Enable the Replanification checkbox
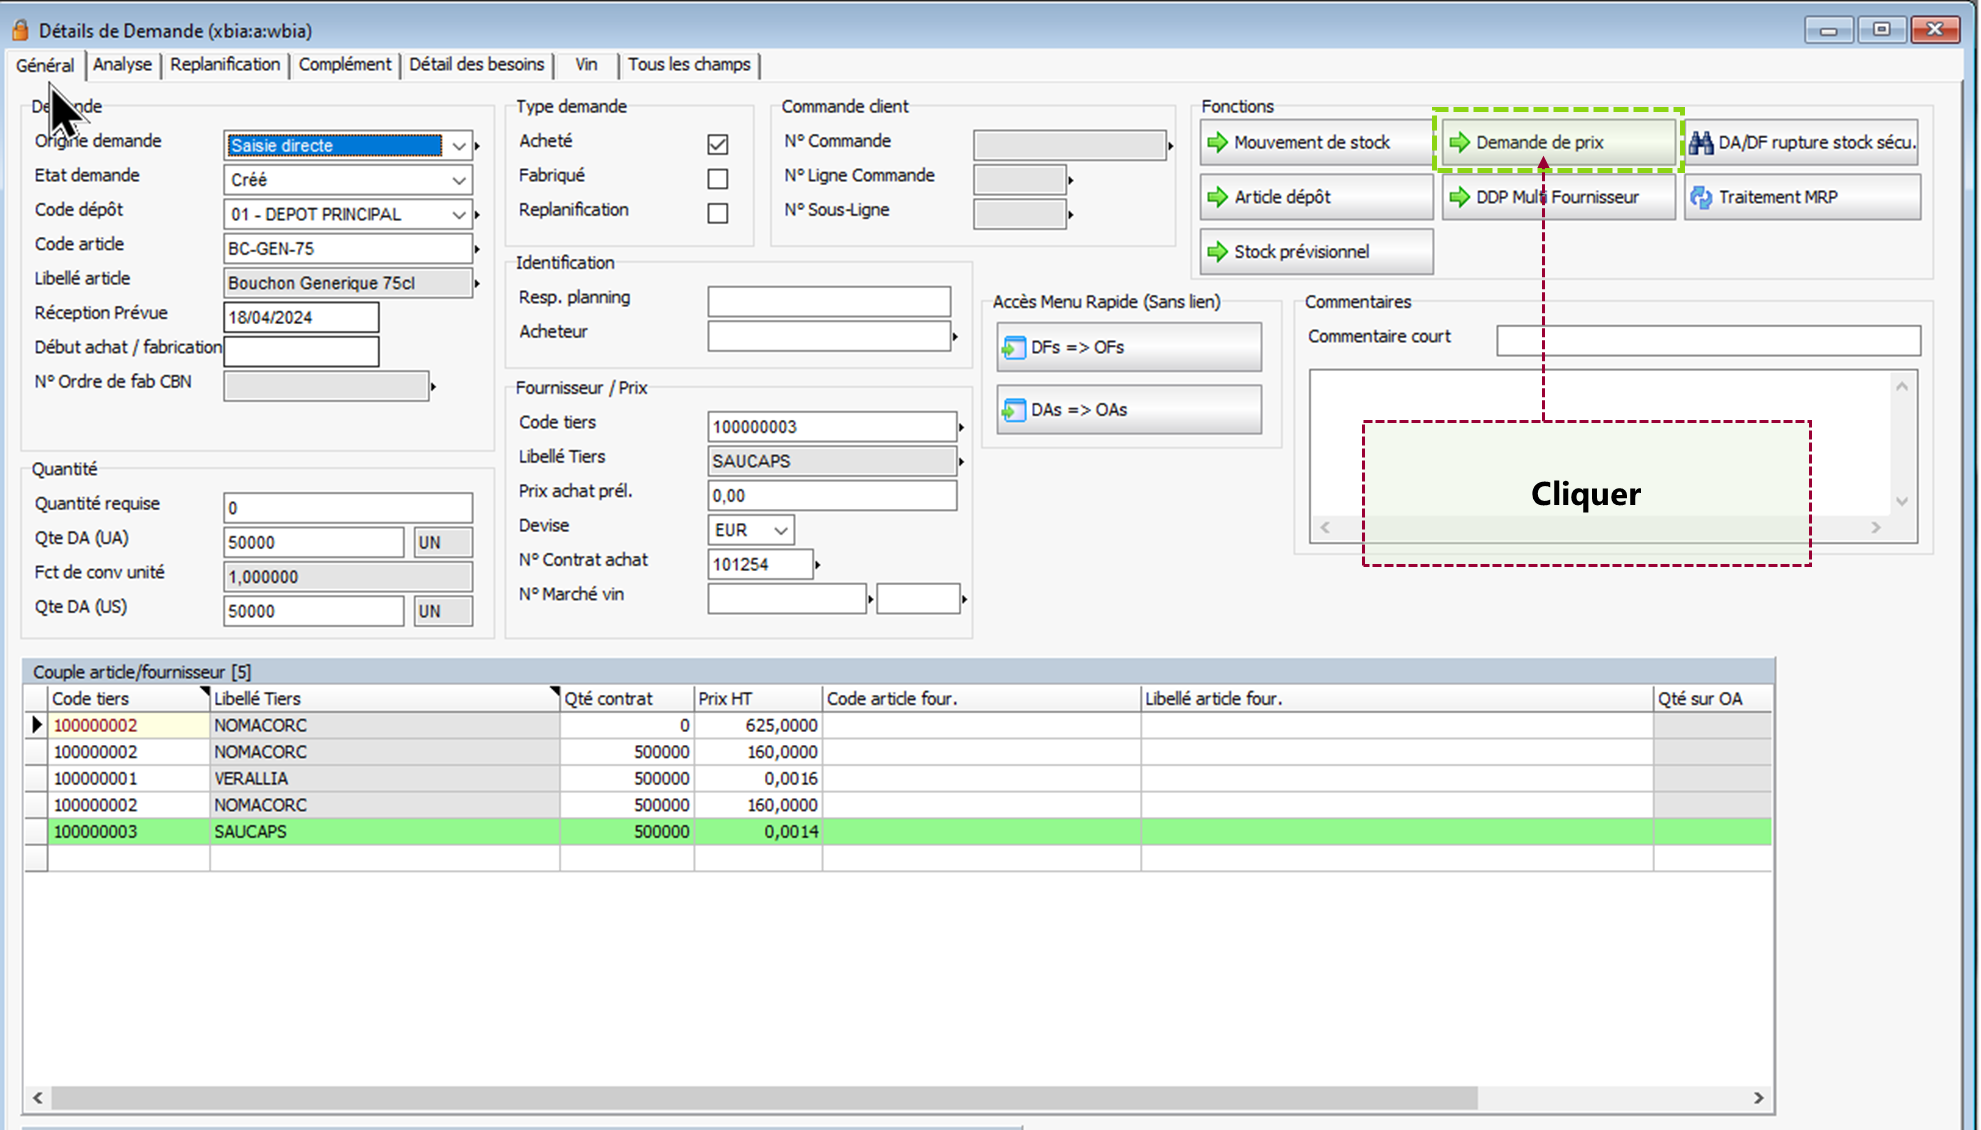This screenshot has width=1981, height=1130. coord(717,213)
